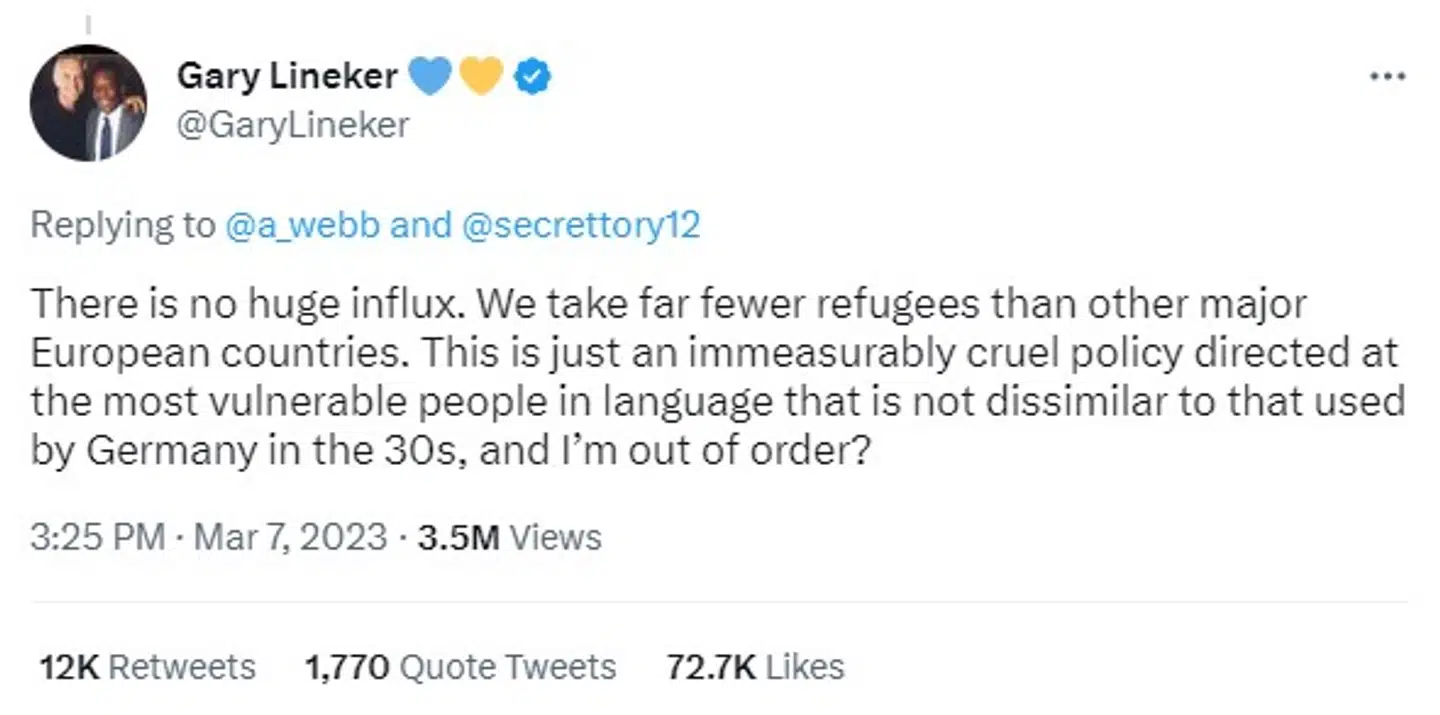Click the word "Germany" in the tweet
Screen dimensions: 1440x715
coord(170,452)
